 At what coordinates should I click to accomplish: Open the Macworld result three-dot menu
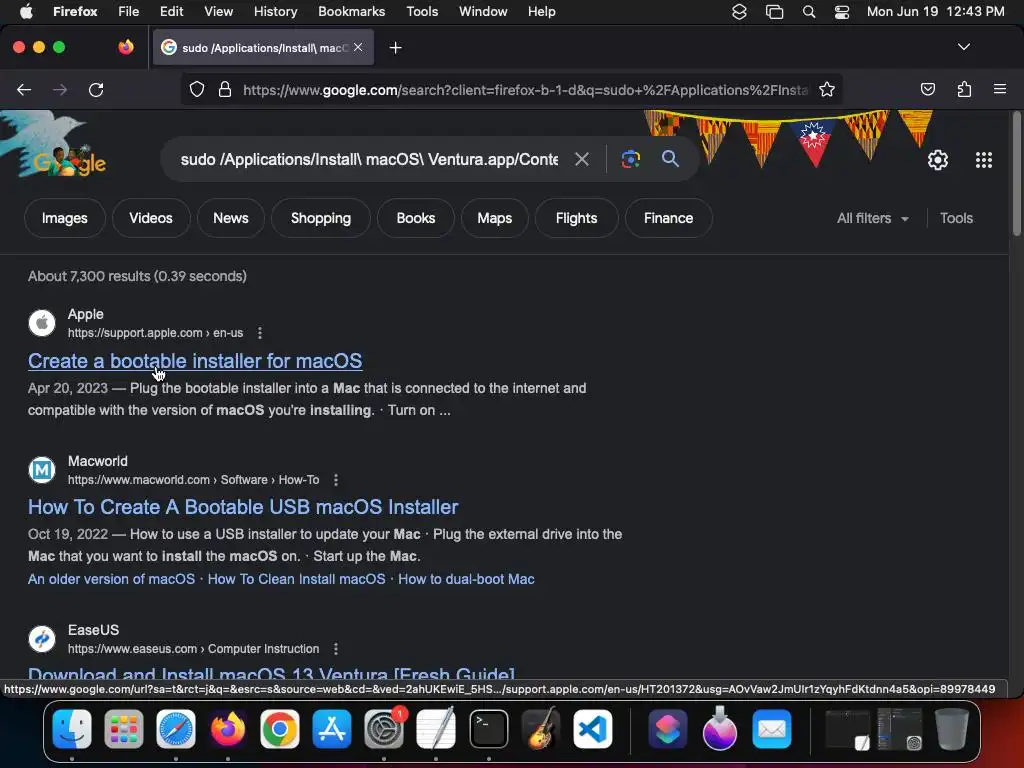336,480
